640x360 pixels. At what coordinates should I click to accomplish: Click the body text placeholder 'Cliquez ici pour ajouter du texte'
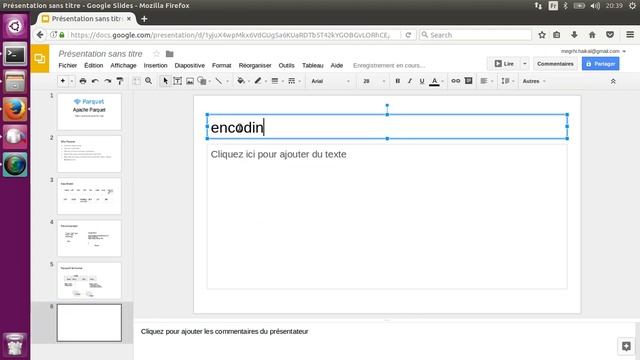point(278,154)
